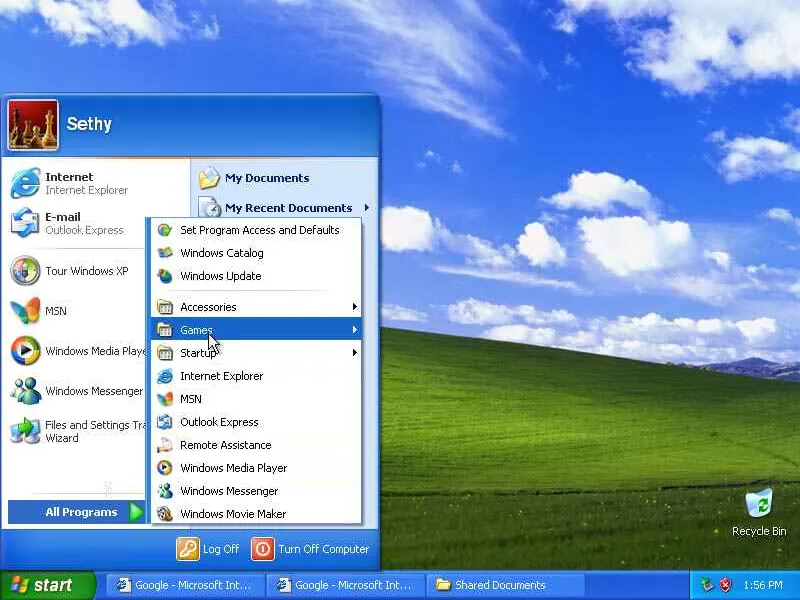This screenshot has width=800, height=600.
Task: Click the Tour Windows XP label text
Action: pyautogui.click(x=87, y=271)
